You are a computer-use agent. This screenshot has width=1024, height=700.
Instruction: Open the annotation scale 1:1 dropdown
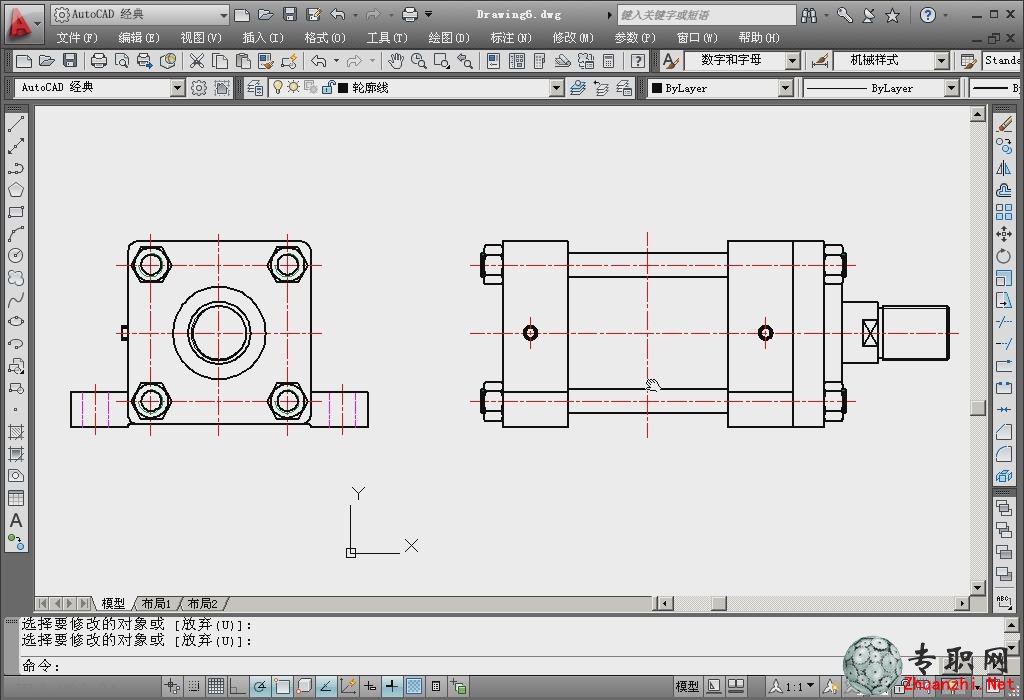(794, 686)
